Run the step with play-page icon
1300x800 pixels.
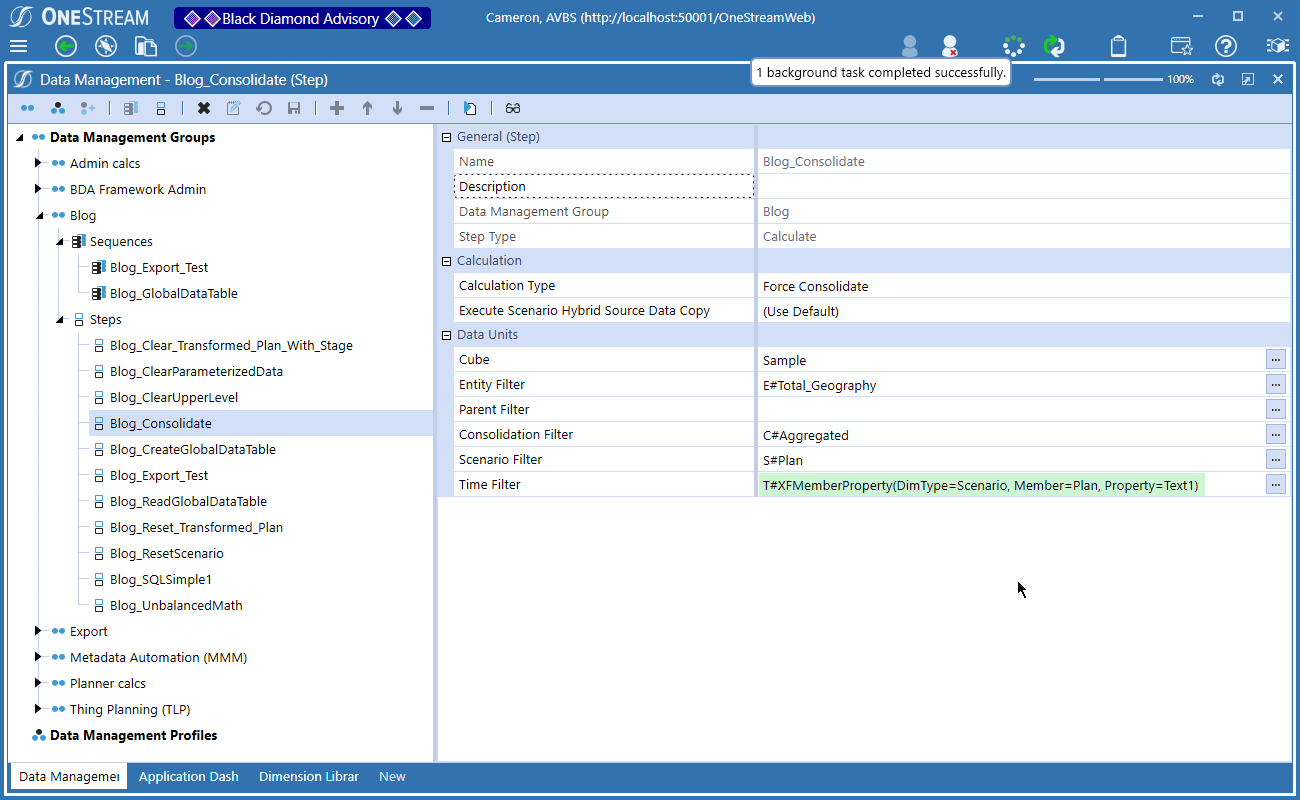point(470,108)
